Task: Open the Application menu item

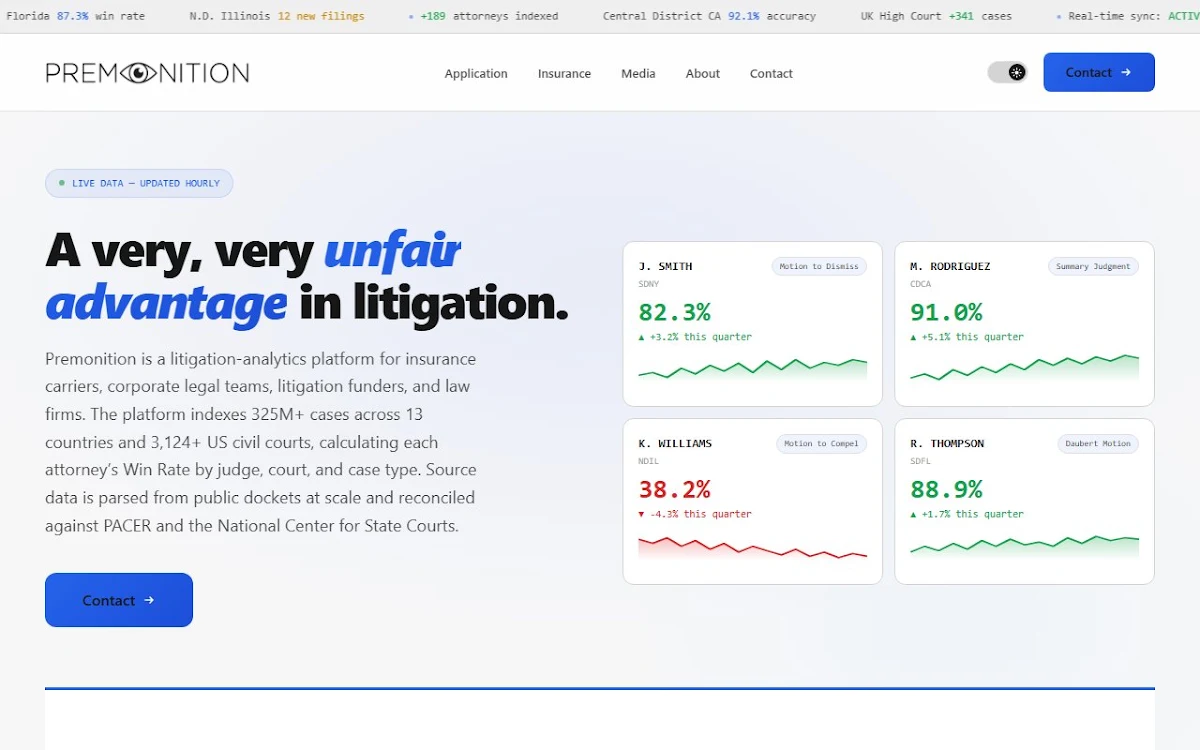Action: (x=476, y=73)
